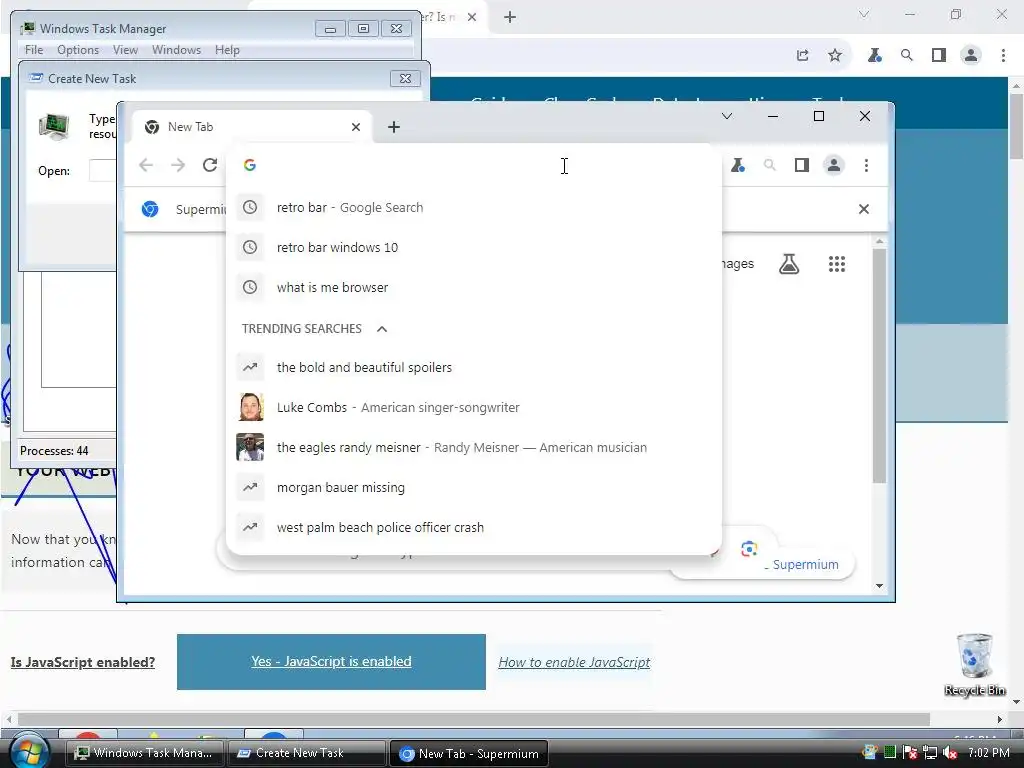Open three-dot menu in background browser

click(x=1003, y=56)
